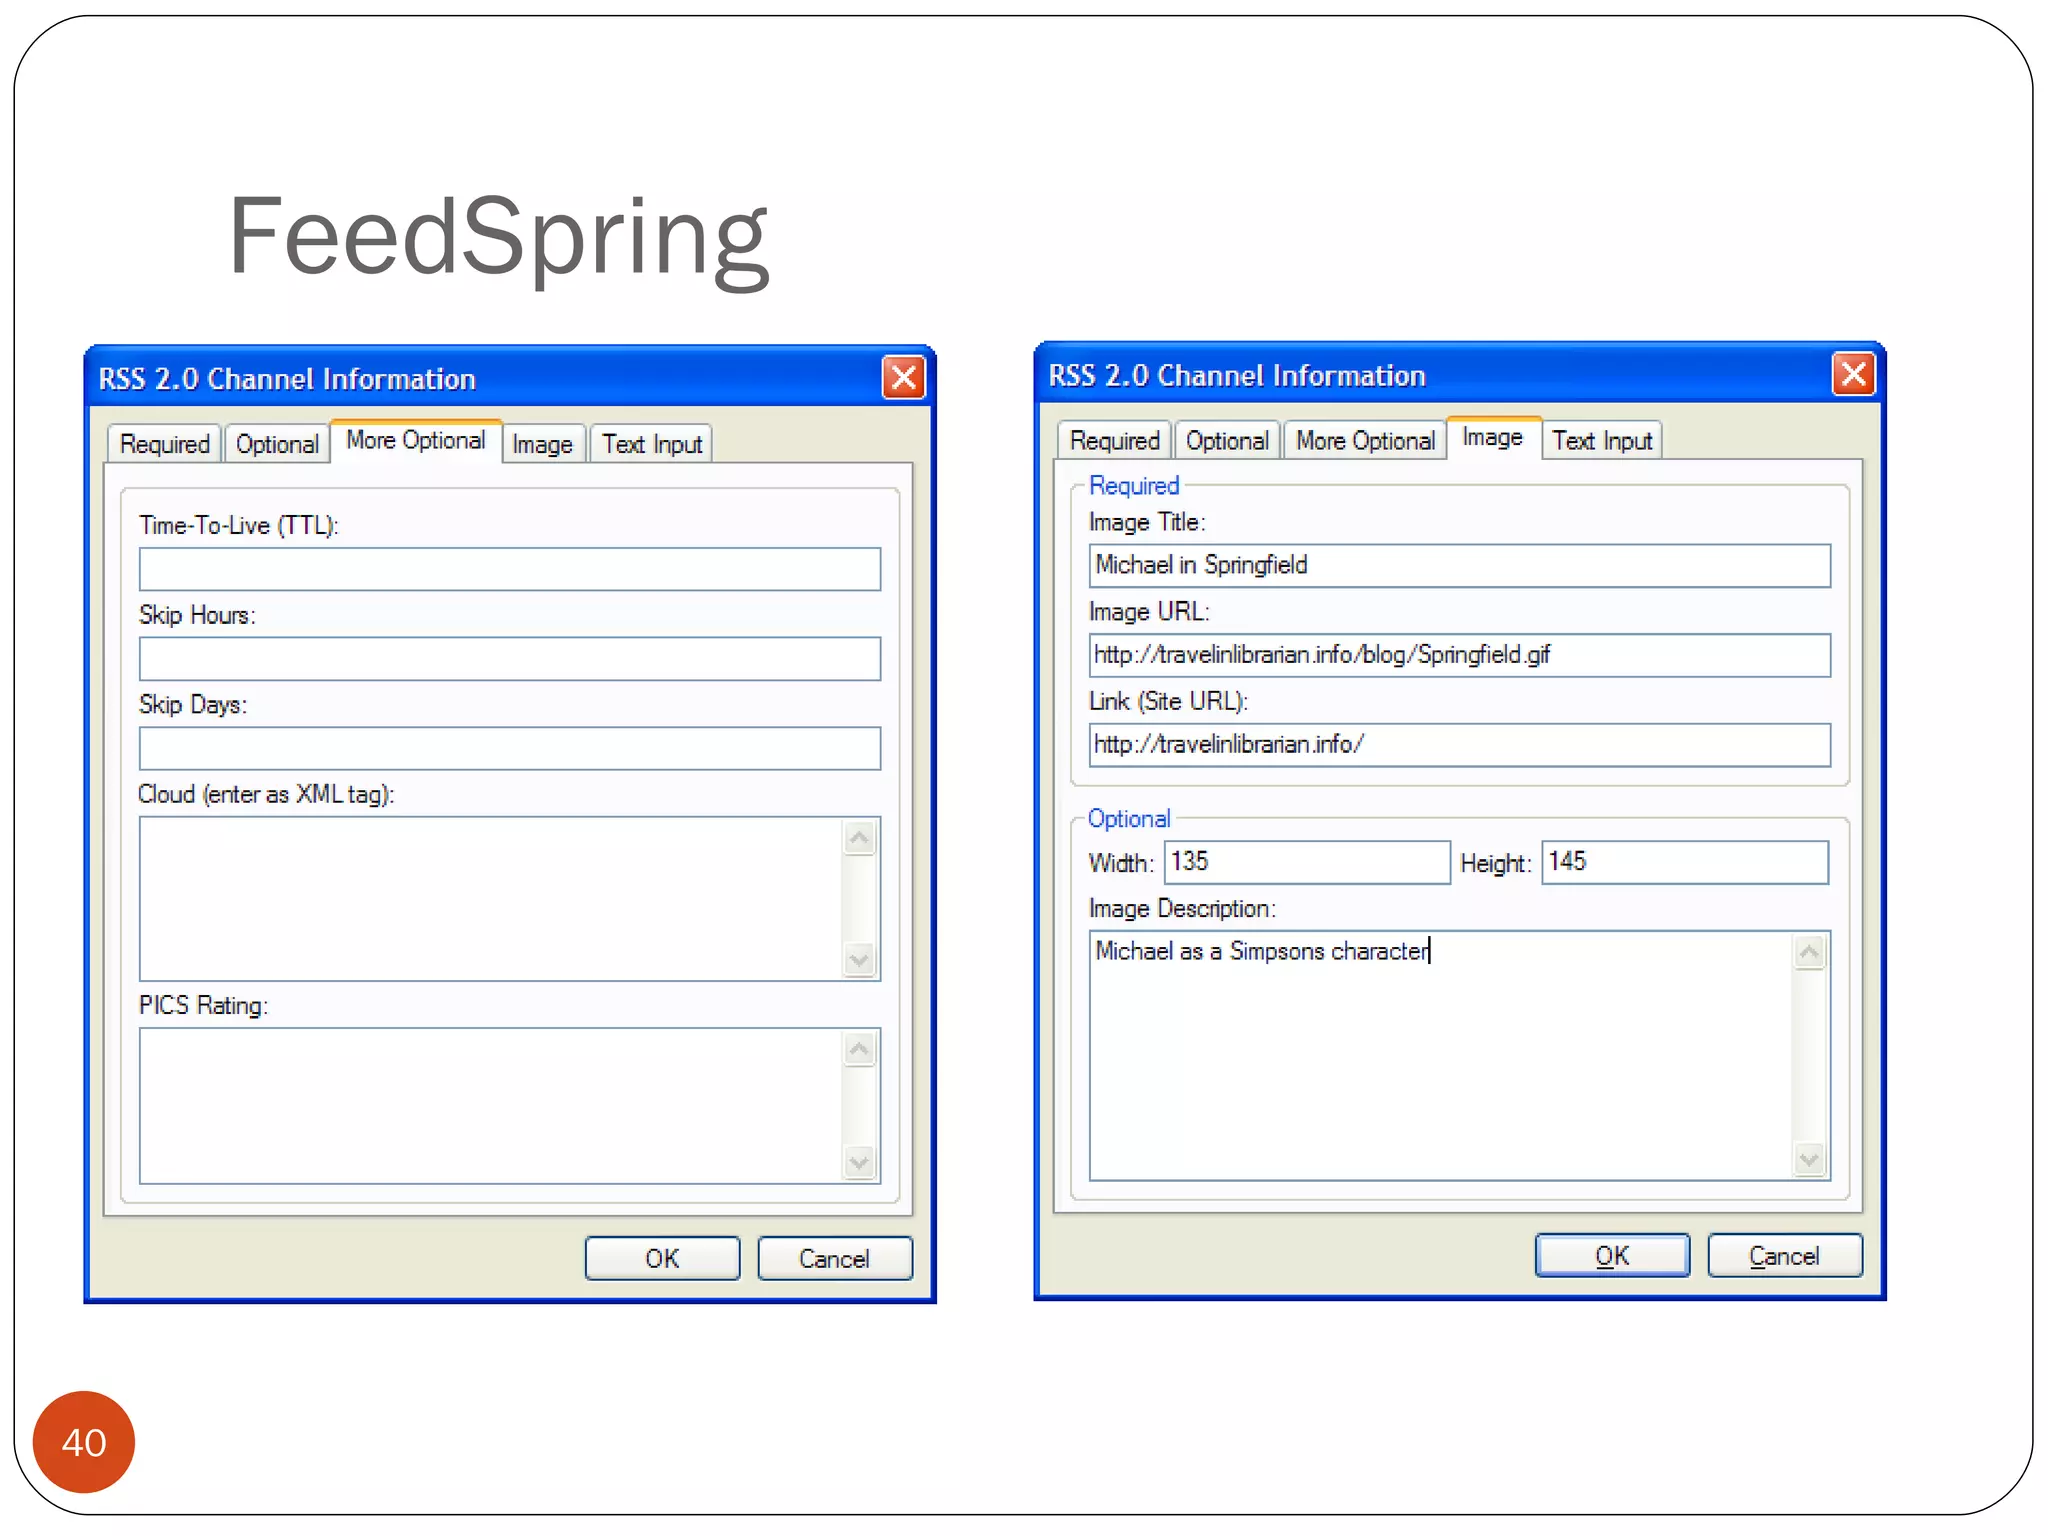This screenshot has width=2048, height=1536.
Task: Click scroll up arrow in Cloud text area
Action: [860, 838]
